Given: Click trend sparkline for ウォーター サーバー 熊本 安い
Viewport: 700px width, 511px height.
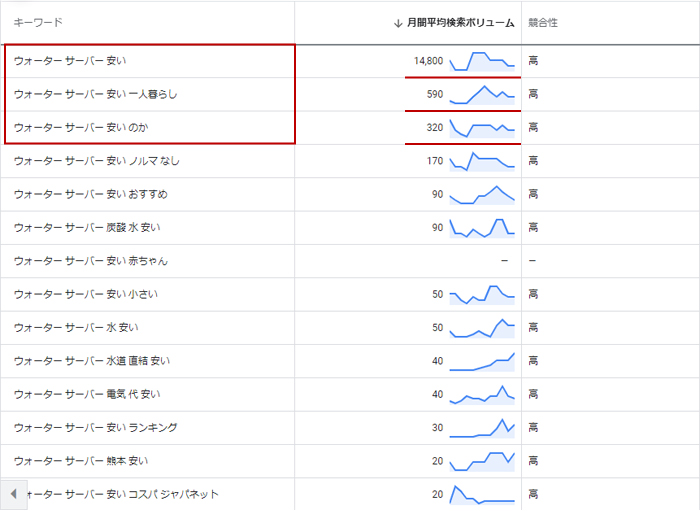Looking at the screenshot, I should click(x=482, y=461).
